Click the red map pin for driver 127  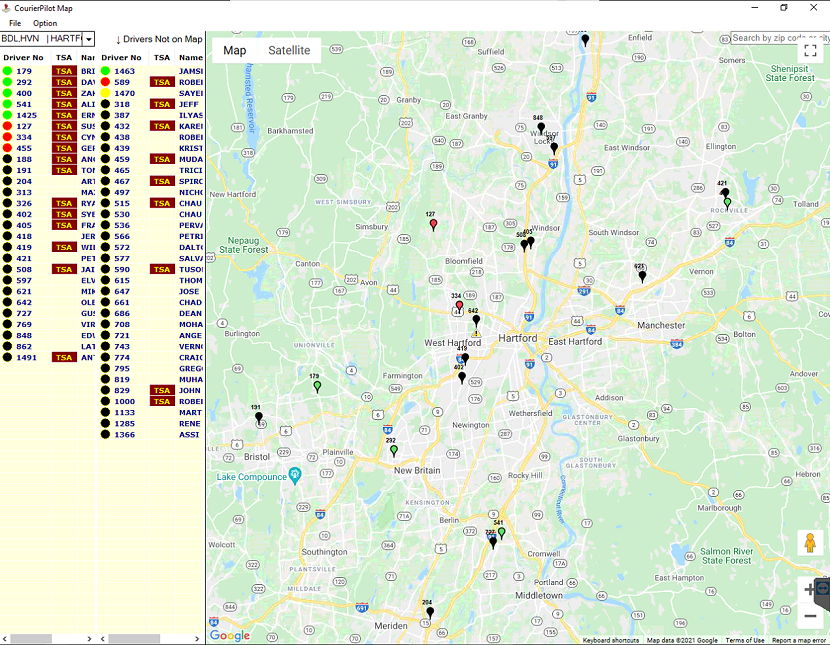[x=433, y=224]
